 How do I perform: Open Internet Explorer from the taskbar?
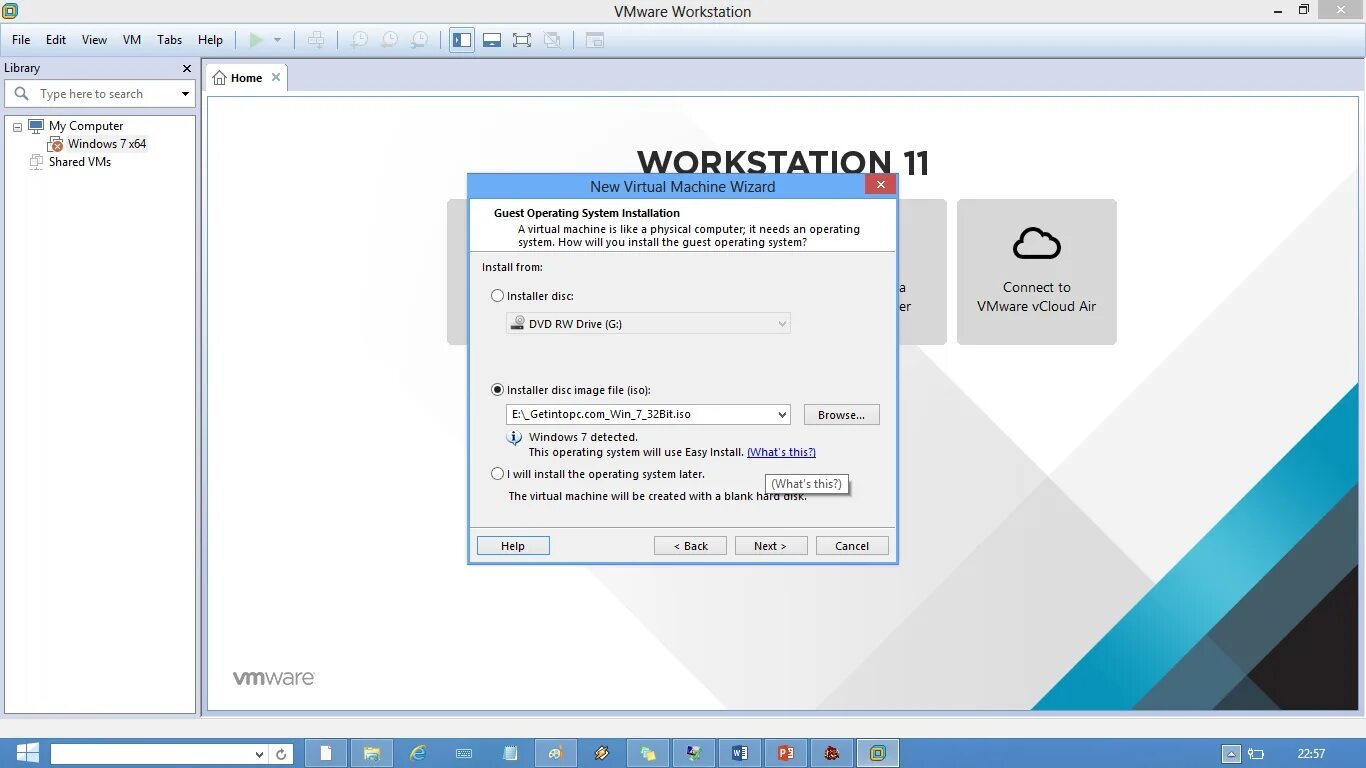point(418,753)
